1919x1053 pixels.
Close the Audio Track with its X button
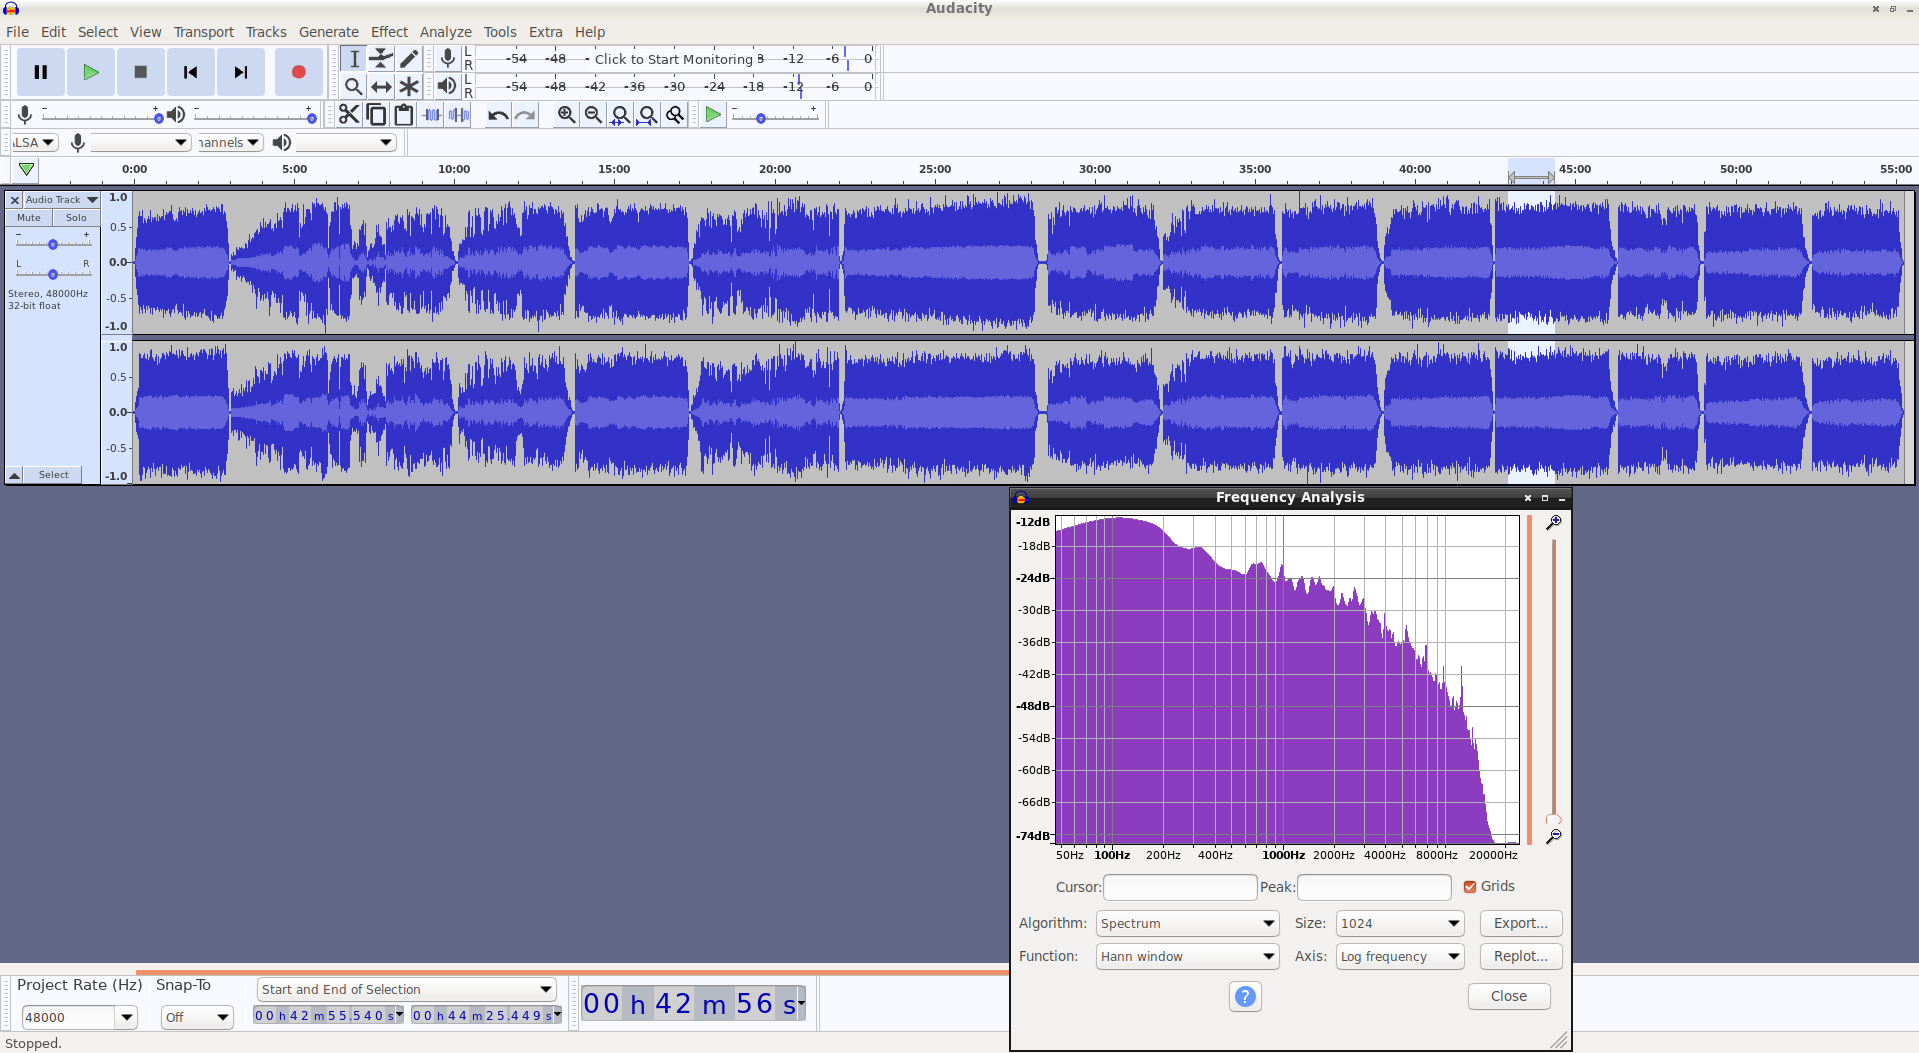[x=15, y=200]
